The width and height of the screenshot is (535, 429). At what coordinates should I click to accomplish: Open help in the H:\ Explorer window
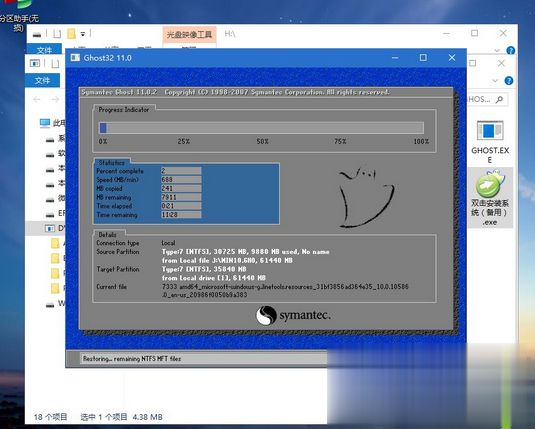[510, 51]
